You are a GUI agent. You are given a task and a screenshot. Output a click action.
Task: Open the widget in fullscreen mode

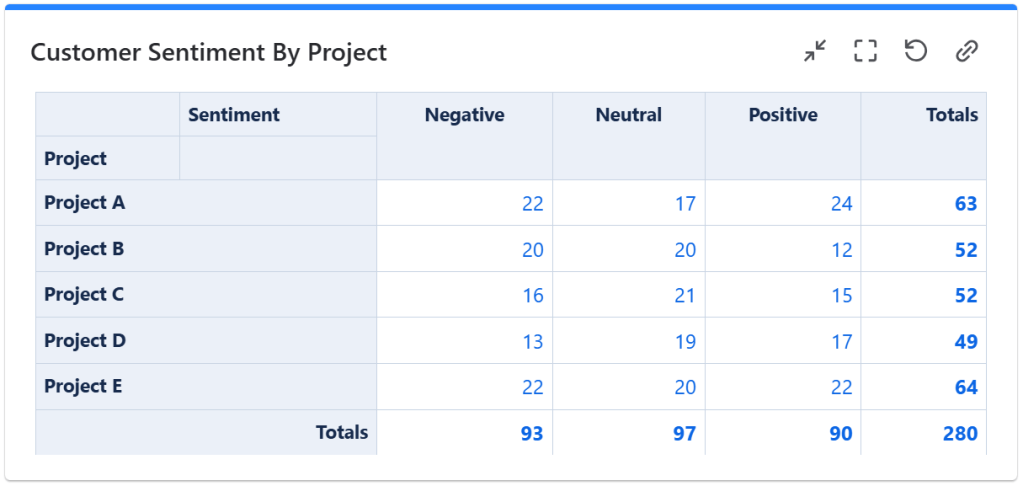tap(865, 51)
